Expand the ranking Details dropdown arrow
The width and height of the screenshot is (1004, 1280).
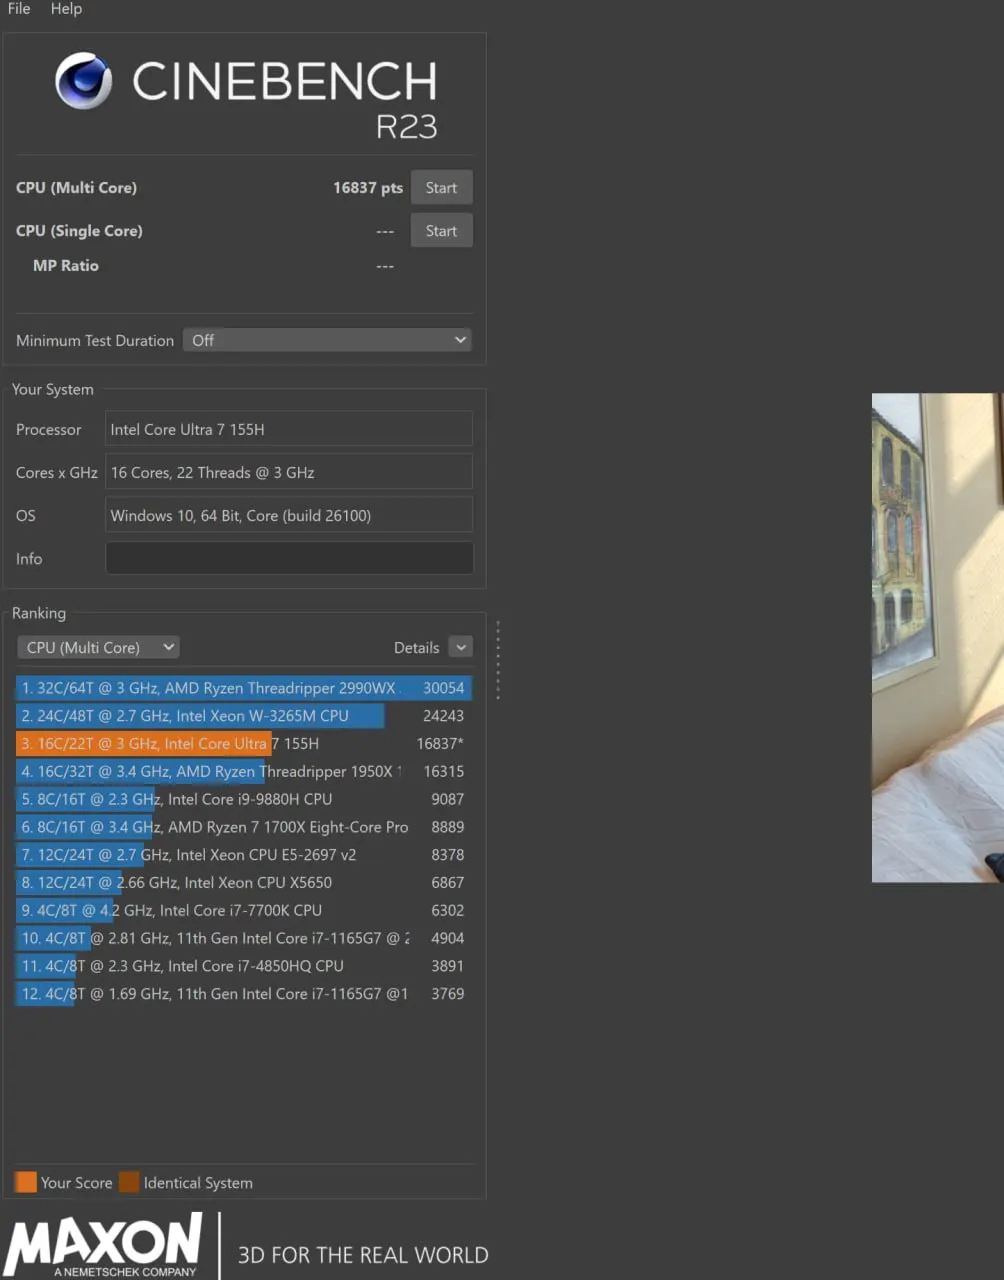click(x=461, y=647)
